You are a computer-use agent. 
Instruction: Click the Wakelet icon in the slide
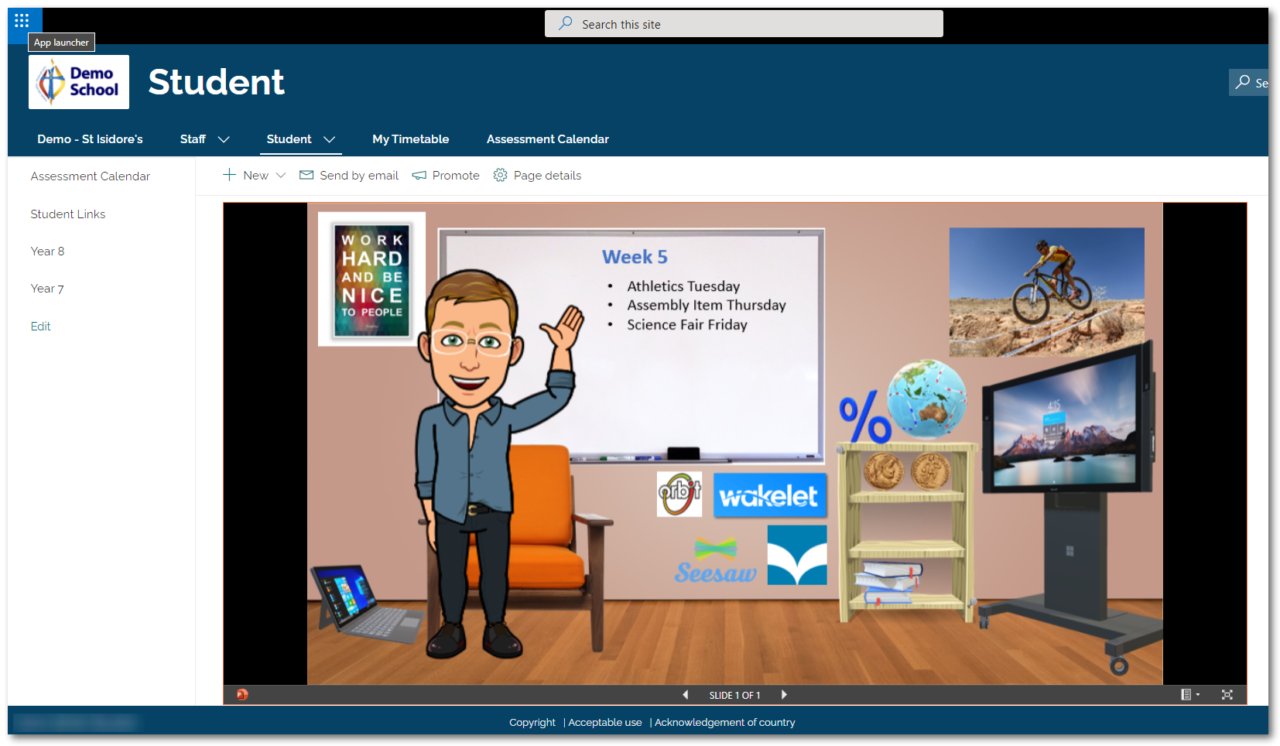(770, 496)
